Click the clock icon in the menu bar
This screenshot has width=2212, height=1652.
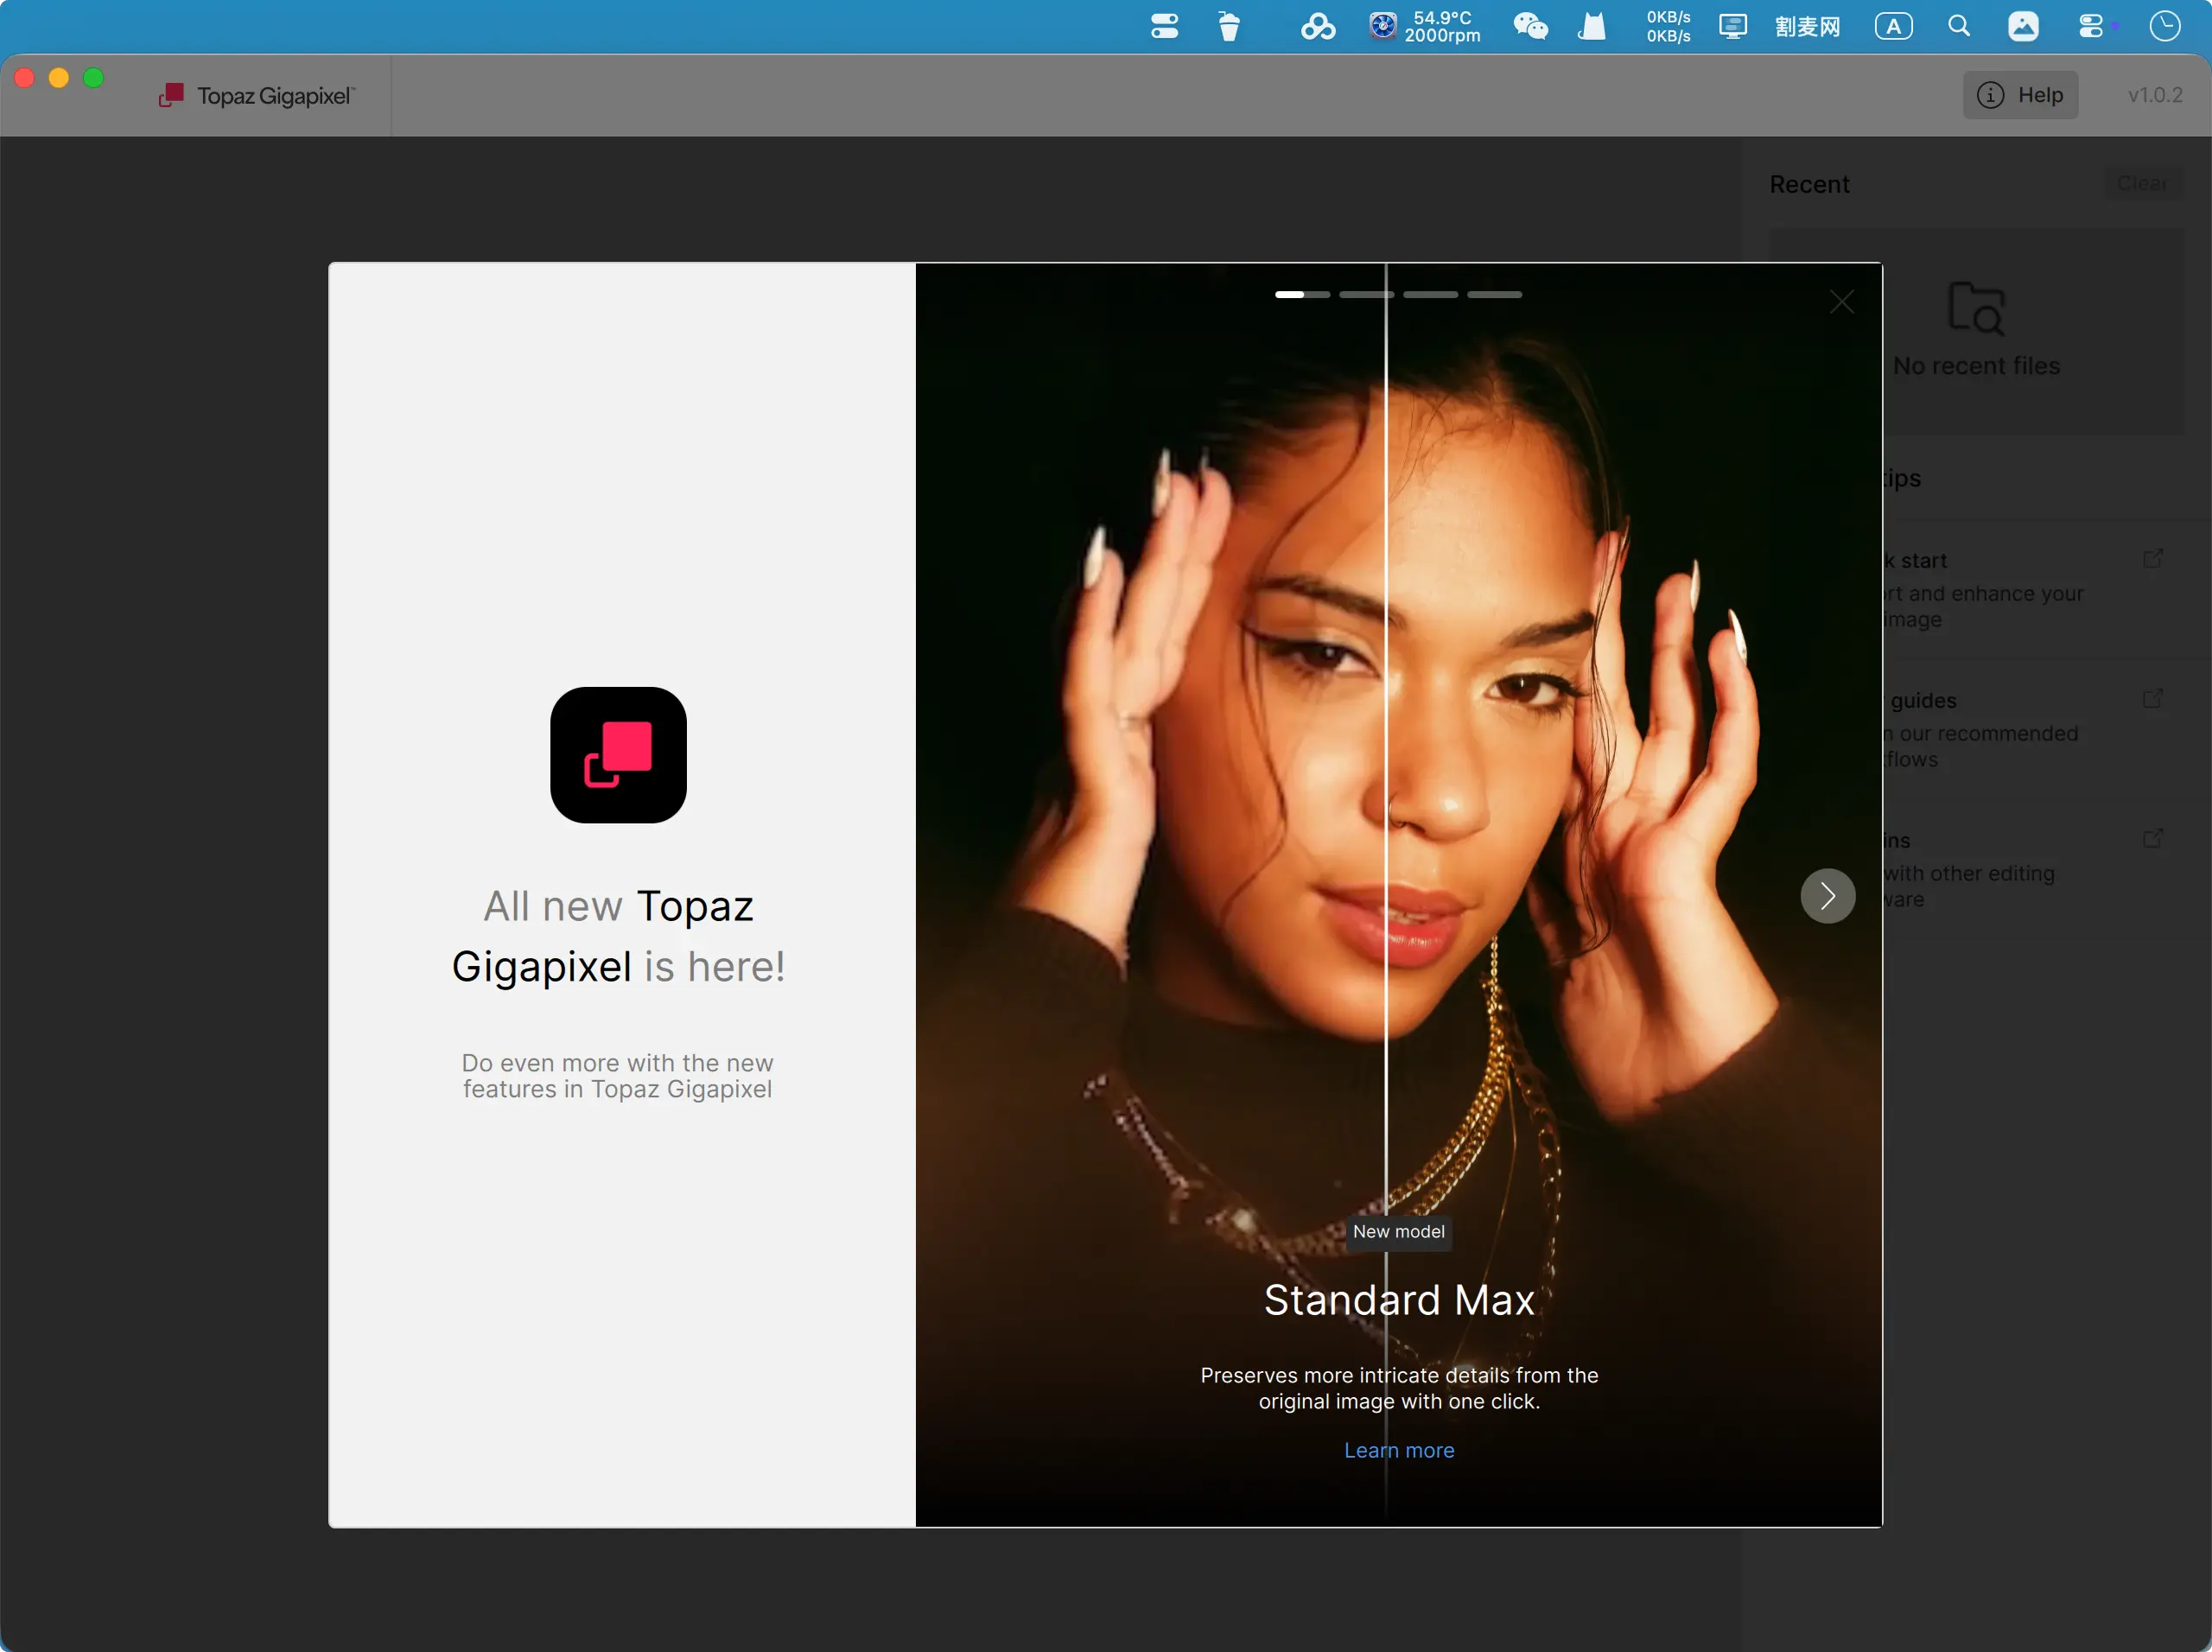[x=2164, y=26]
